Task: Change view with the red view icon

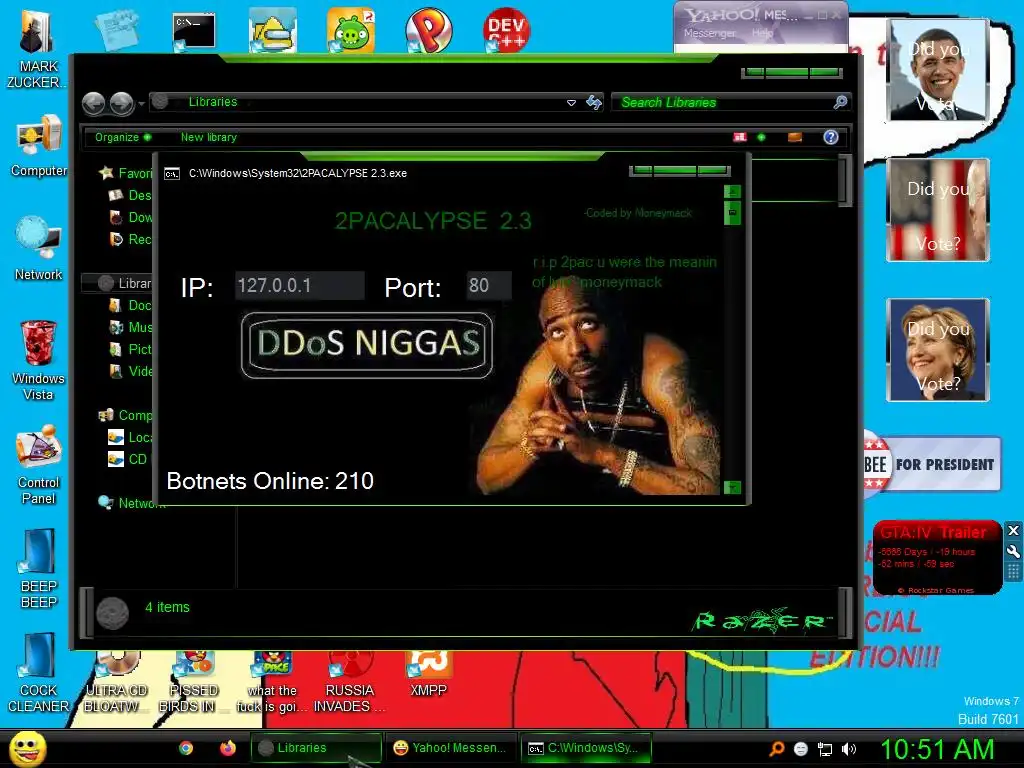Action: (740, 137)
